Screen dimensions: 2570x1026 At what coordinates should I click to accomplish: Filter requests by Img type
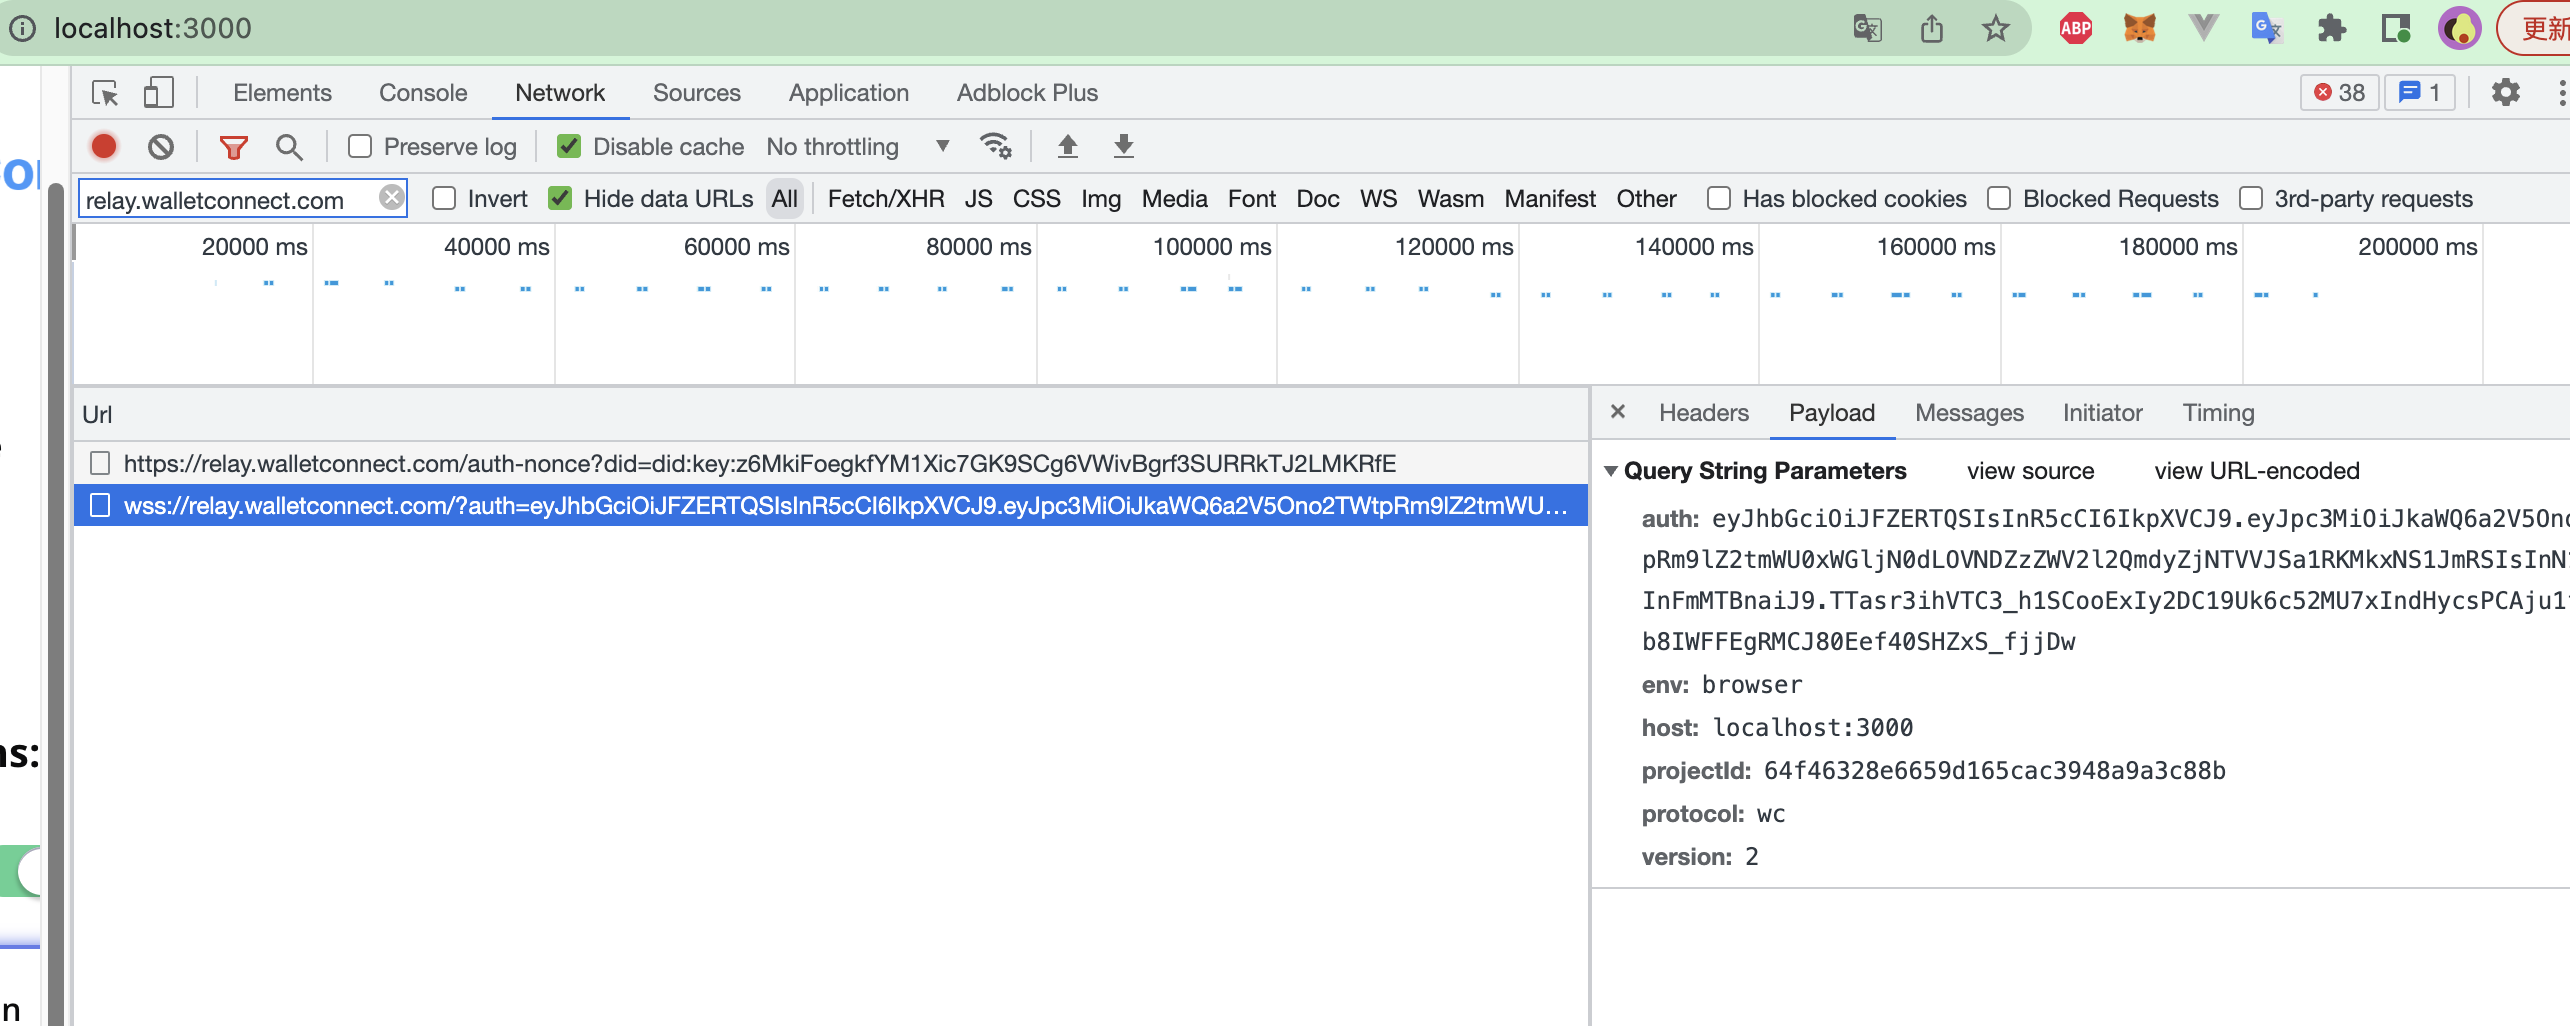tap(1101, 199)
